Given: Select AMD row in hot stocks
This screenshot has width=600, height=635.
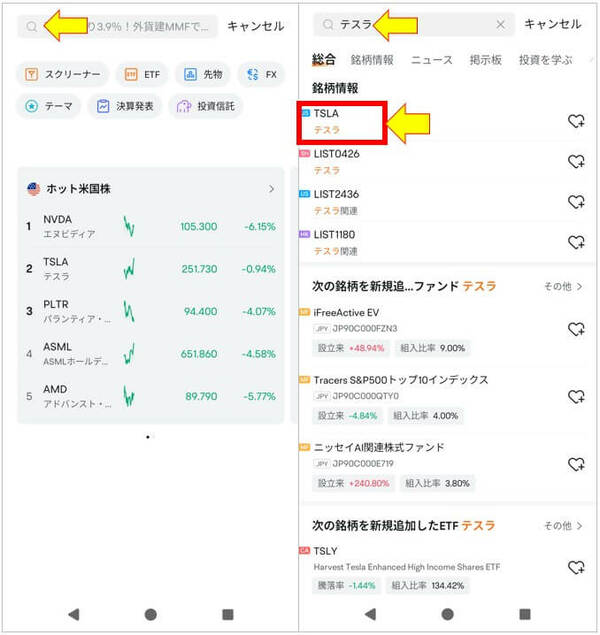Looking at the screenshot, I should [151, 396].
